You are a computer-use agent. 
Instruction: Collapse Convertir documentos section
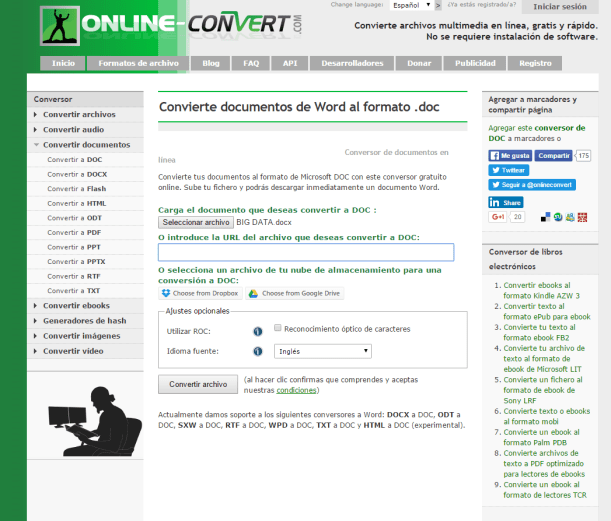[85, 145]
